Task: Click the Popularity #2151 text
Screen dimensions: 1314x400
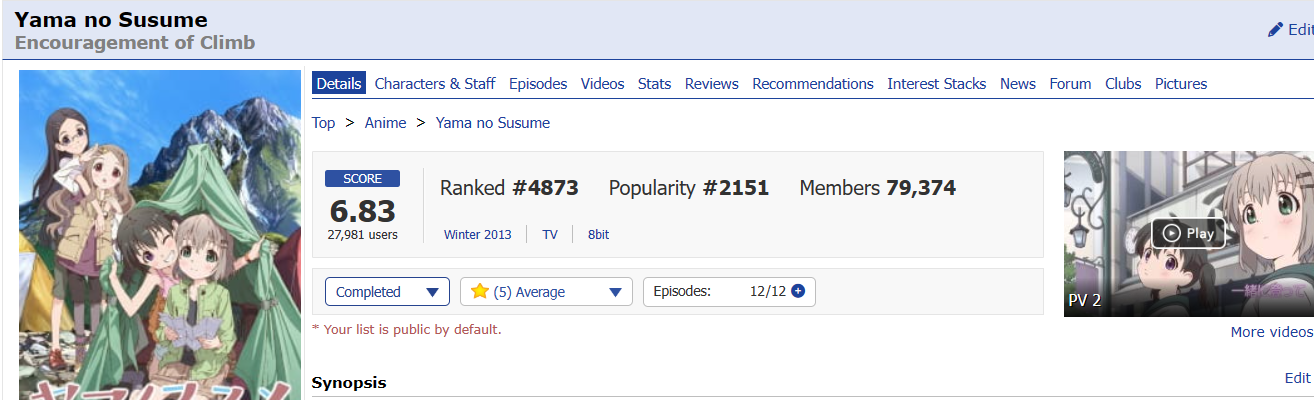Action: click(689, 187)
